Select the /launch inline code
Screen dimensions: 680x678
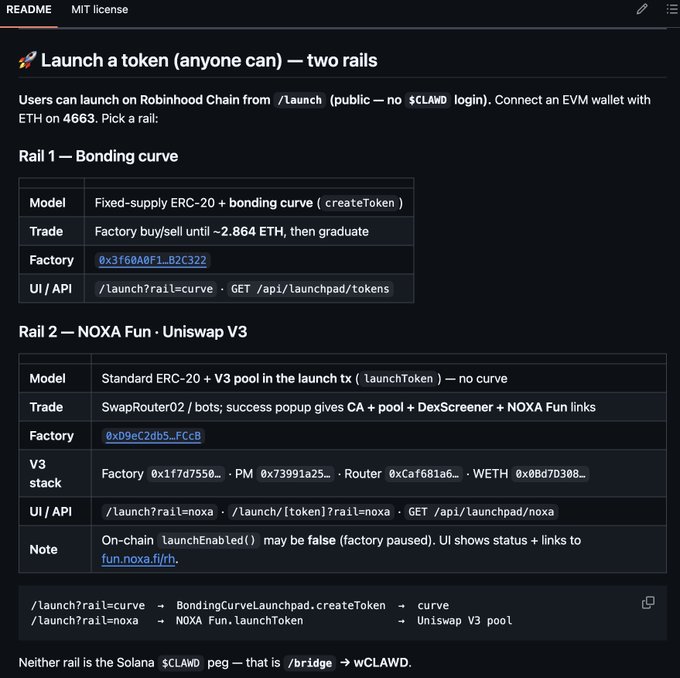[300, 100]
